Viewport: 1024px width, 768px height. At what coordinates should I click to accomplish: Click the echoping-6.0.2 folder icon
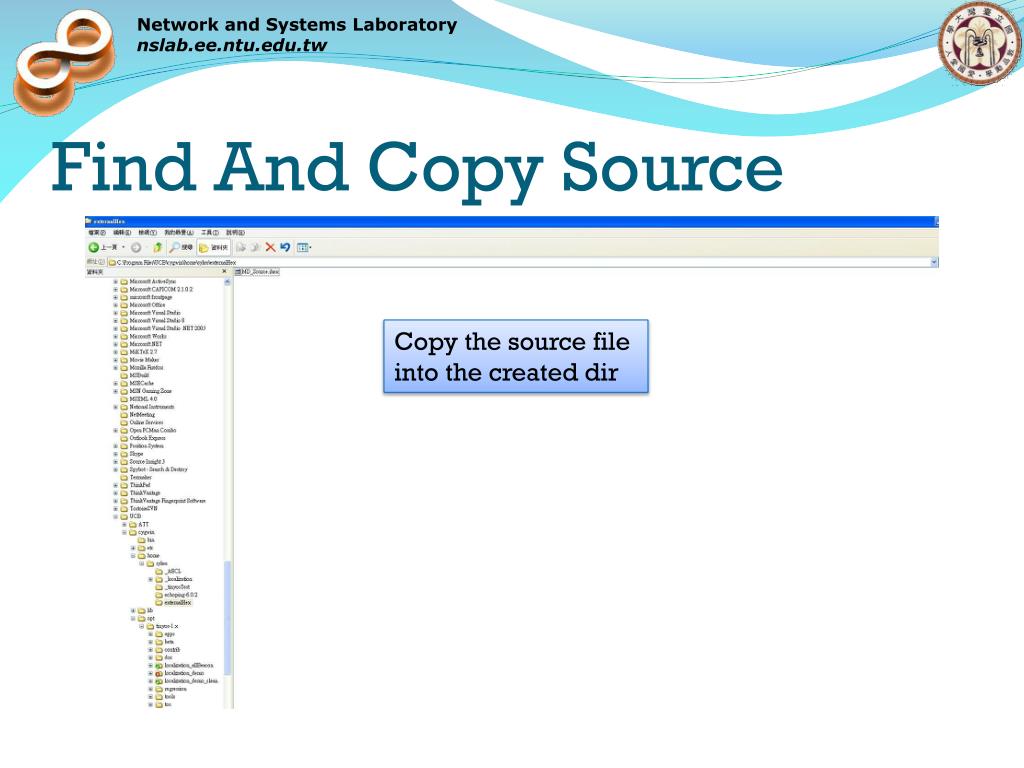[159, 595]
